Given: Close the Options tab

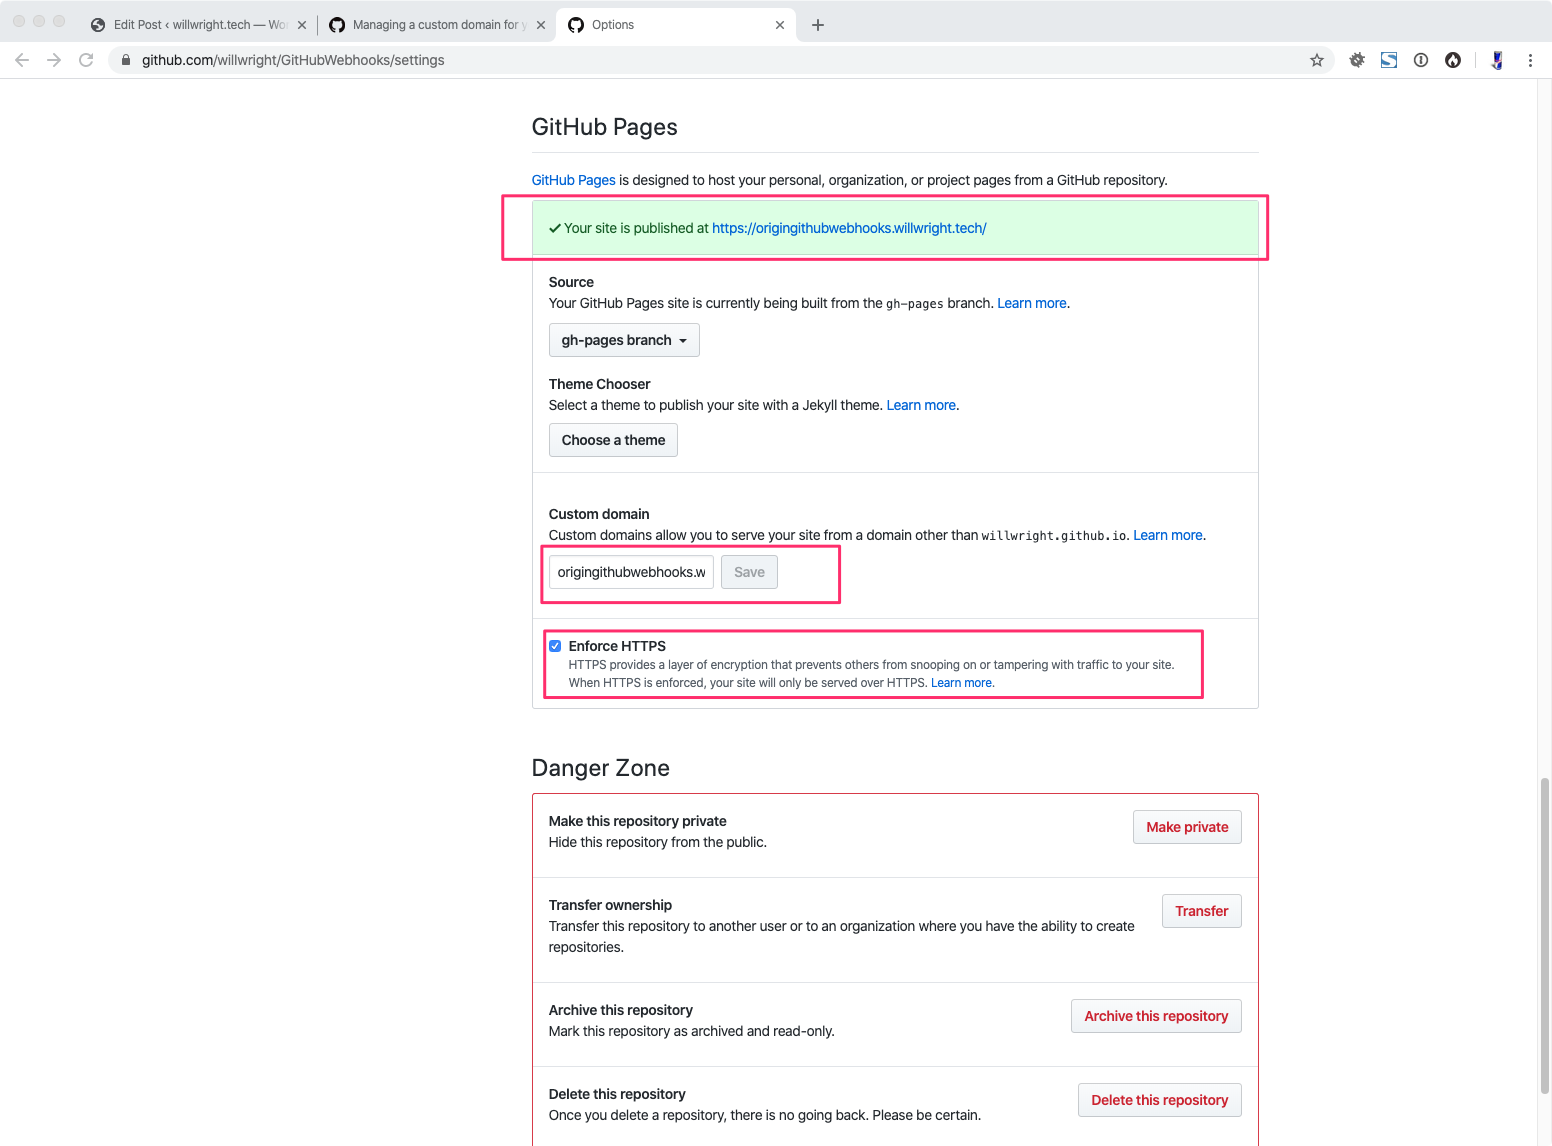Looking at the screenshot, I should (780, 25).
